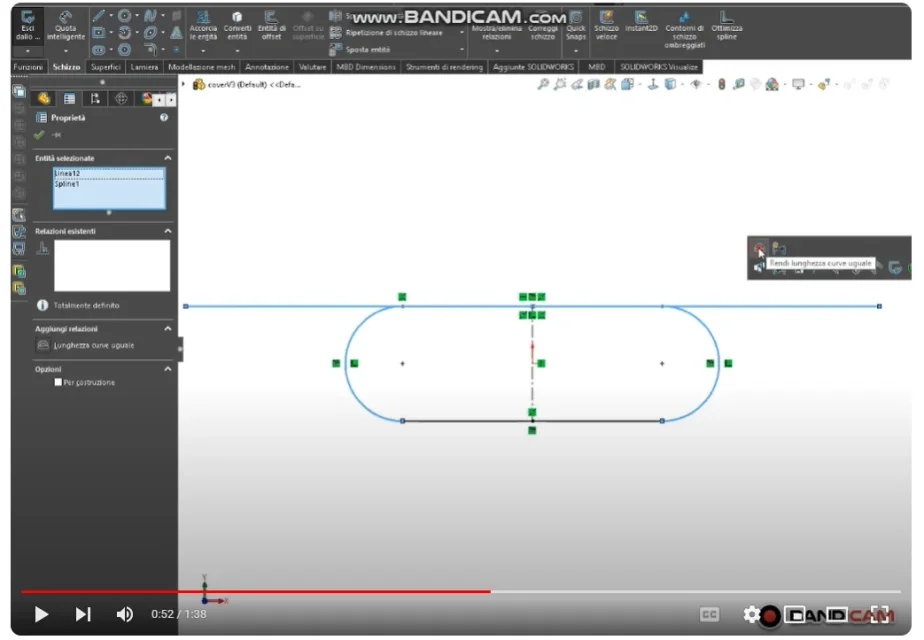
Task: Switch to the Superfici tab
Action: click(105, 67)
